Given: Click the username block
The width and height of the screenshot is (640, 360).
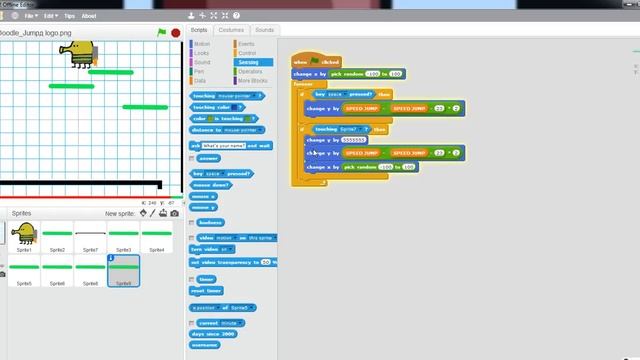Looking at the screenshot, I should pyautogui.click(x=205, y=345).
